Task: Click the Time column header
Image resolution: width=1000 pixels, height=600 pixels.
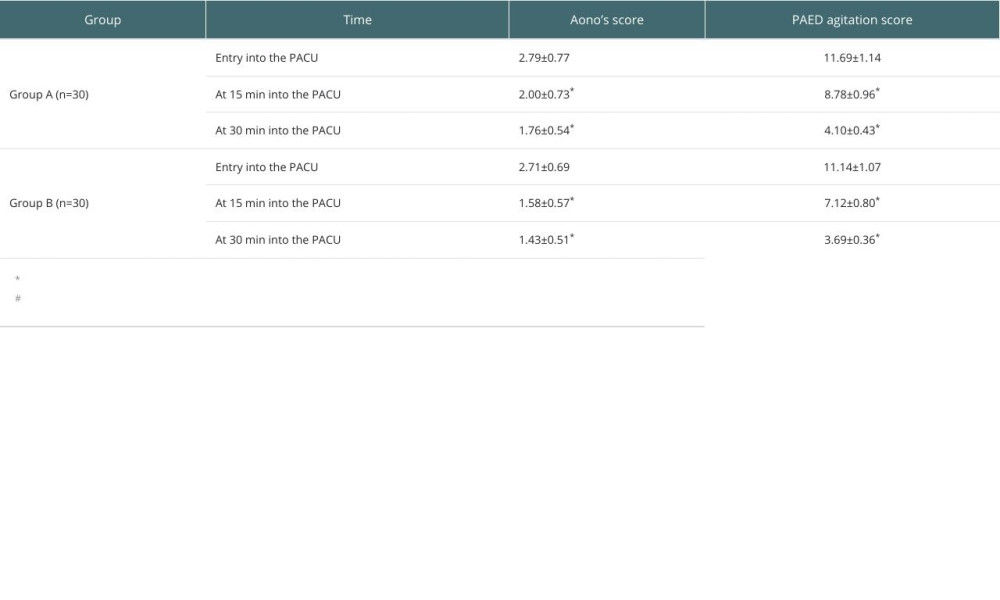Action: pyautogui.click(x=357, y=20)
